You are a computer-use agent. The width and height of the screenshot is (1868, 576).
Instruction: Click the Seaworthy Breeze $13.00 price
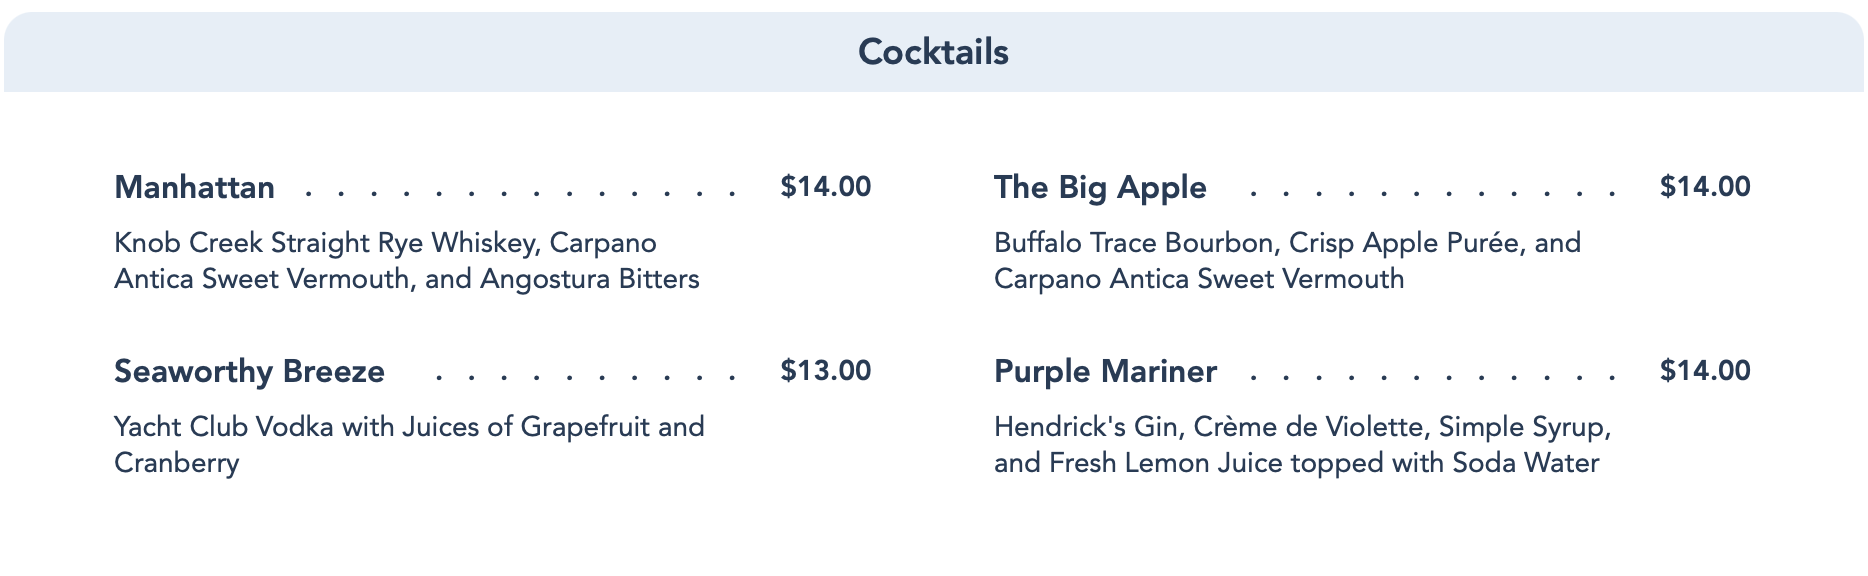825,371
